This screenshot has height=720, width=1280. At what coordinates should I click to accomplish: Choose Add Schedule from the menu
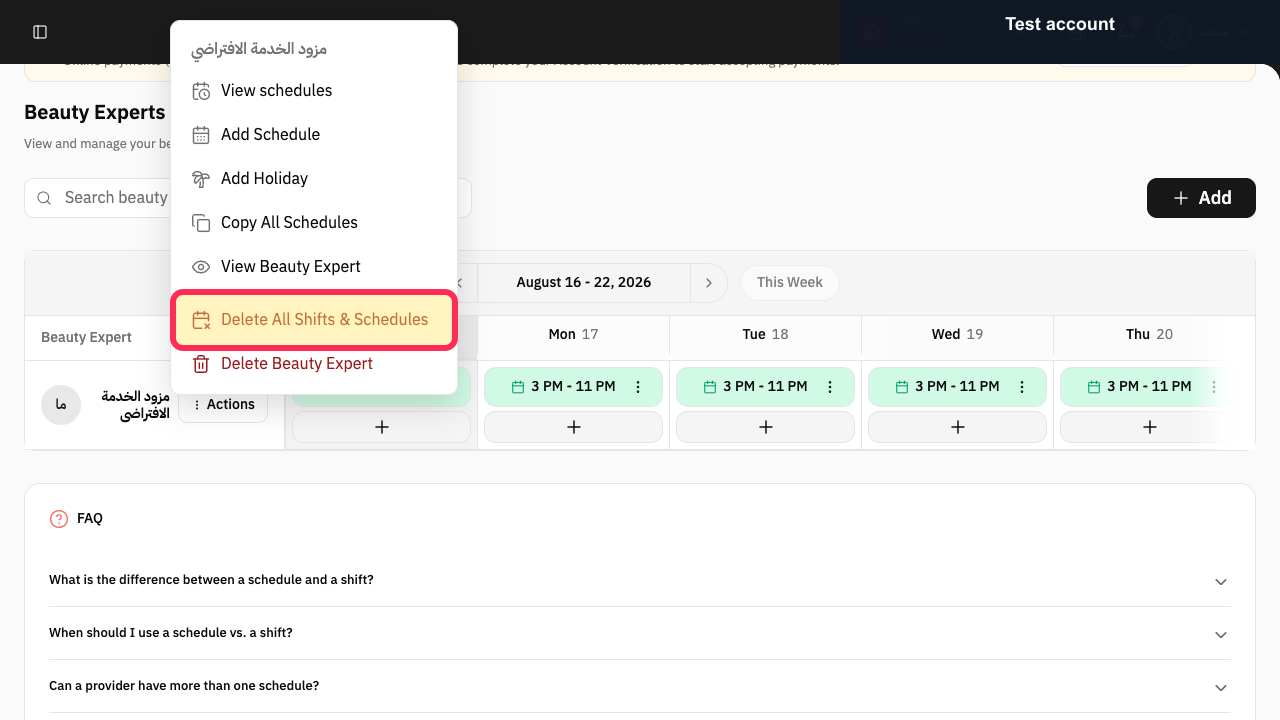click(x=314, y=135)
